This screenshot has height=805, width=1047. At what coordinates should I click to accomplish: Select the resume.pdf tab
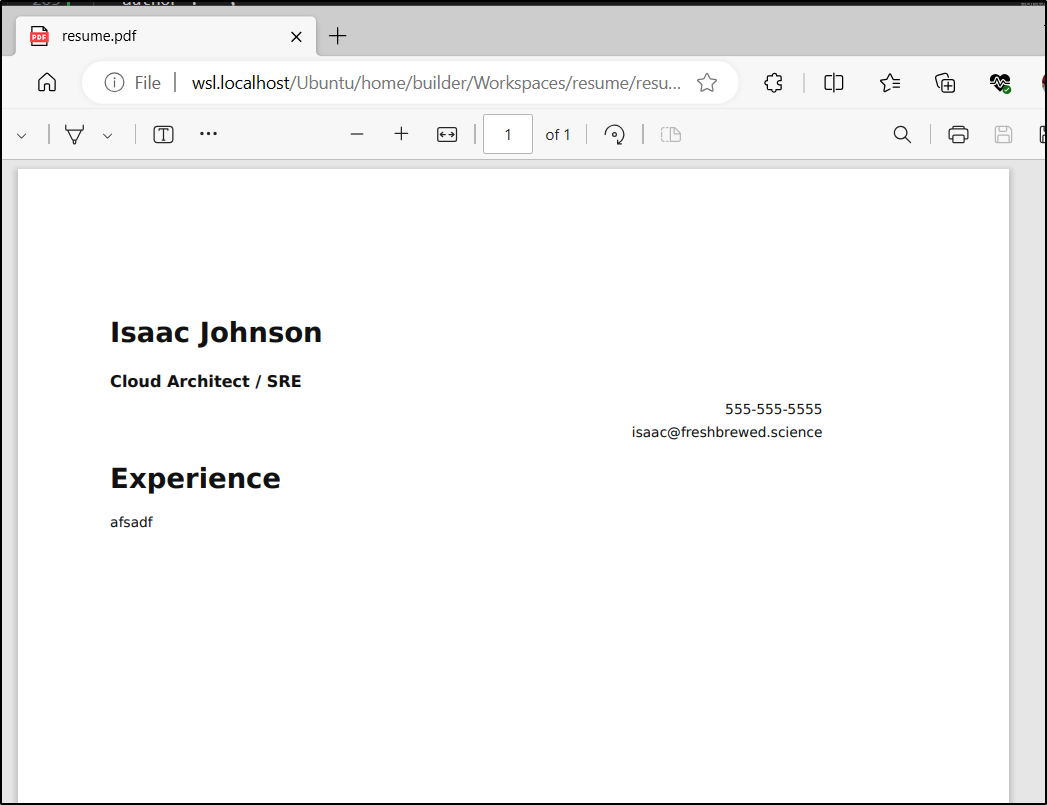[166, 36]
